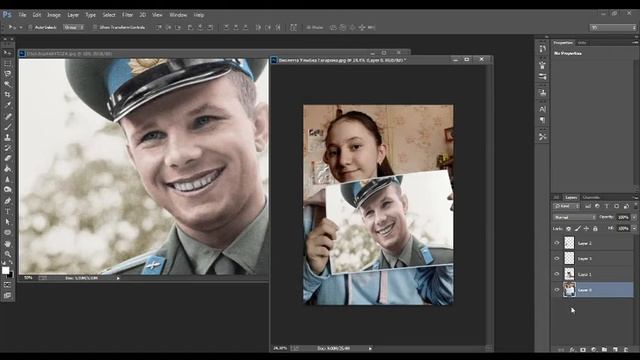The width and height of the screenshot is (640, 360).
Task: Toggle lock all padlock icon
Action: coord(596,229)
